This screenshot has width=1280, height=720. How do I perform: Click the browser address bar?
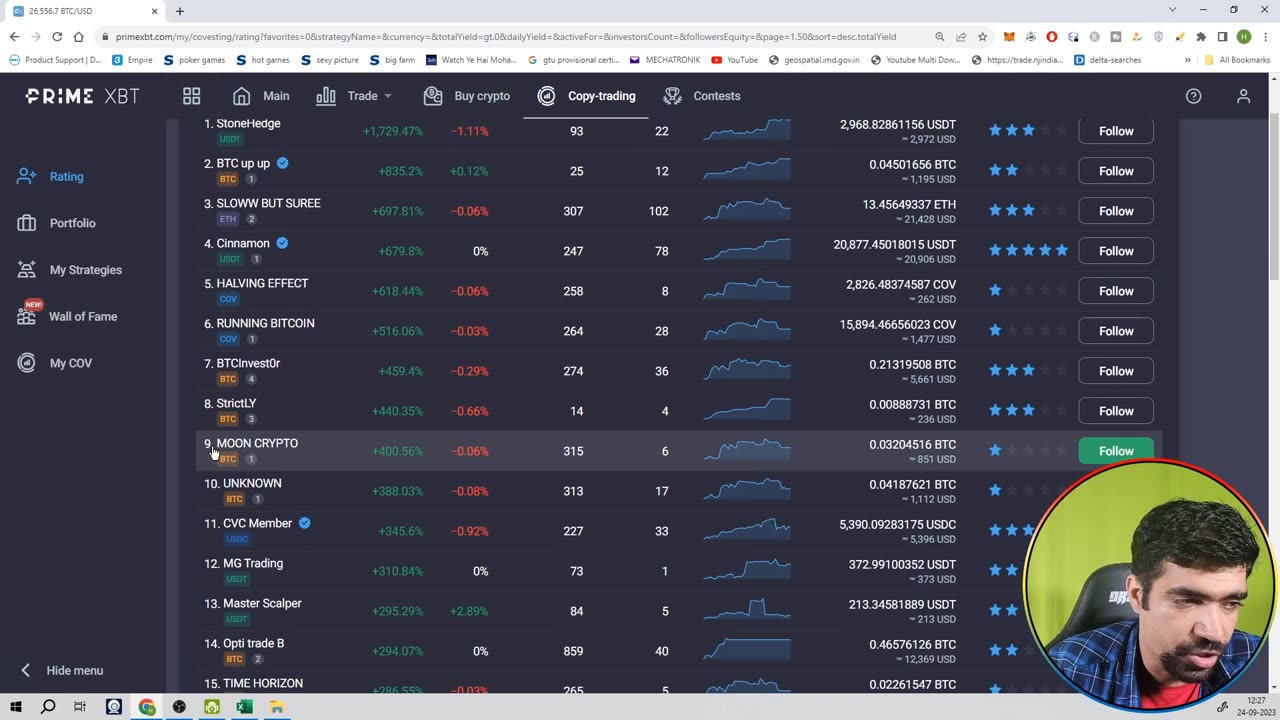tap(505, 37)
